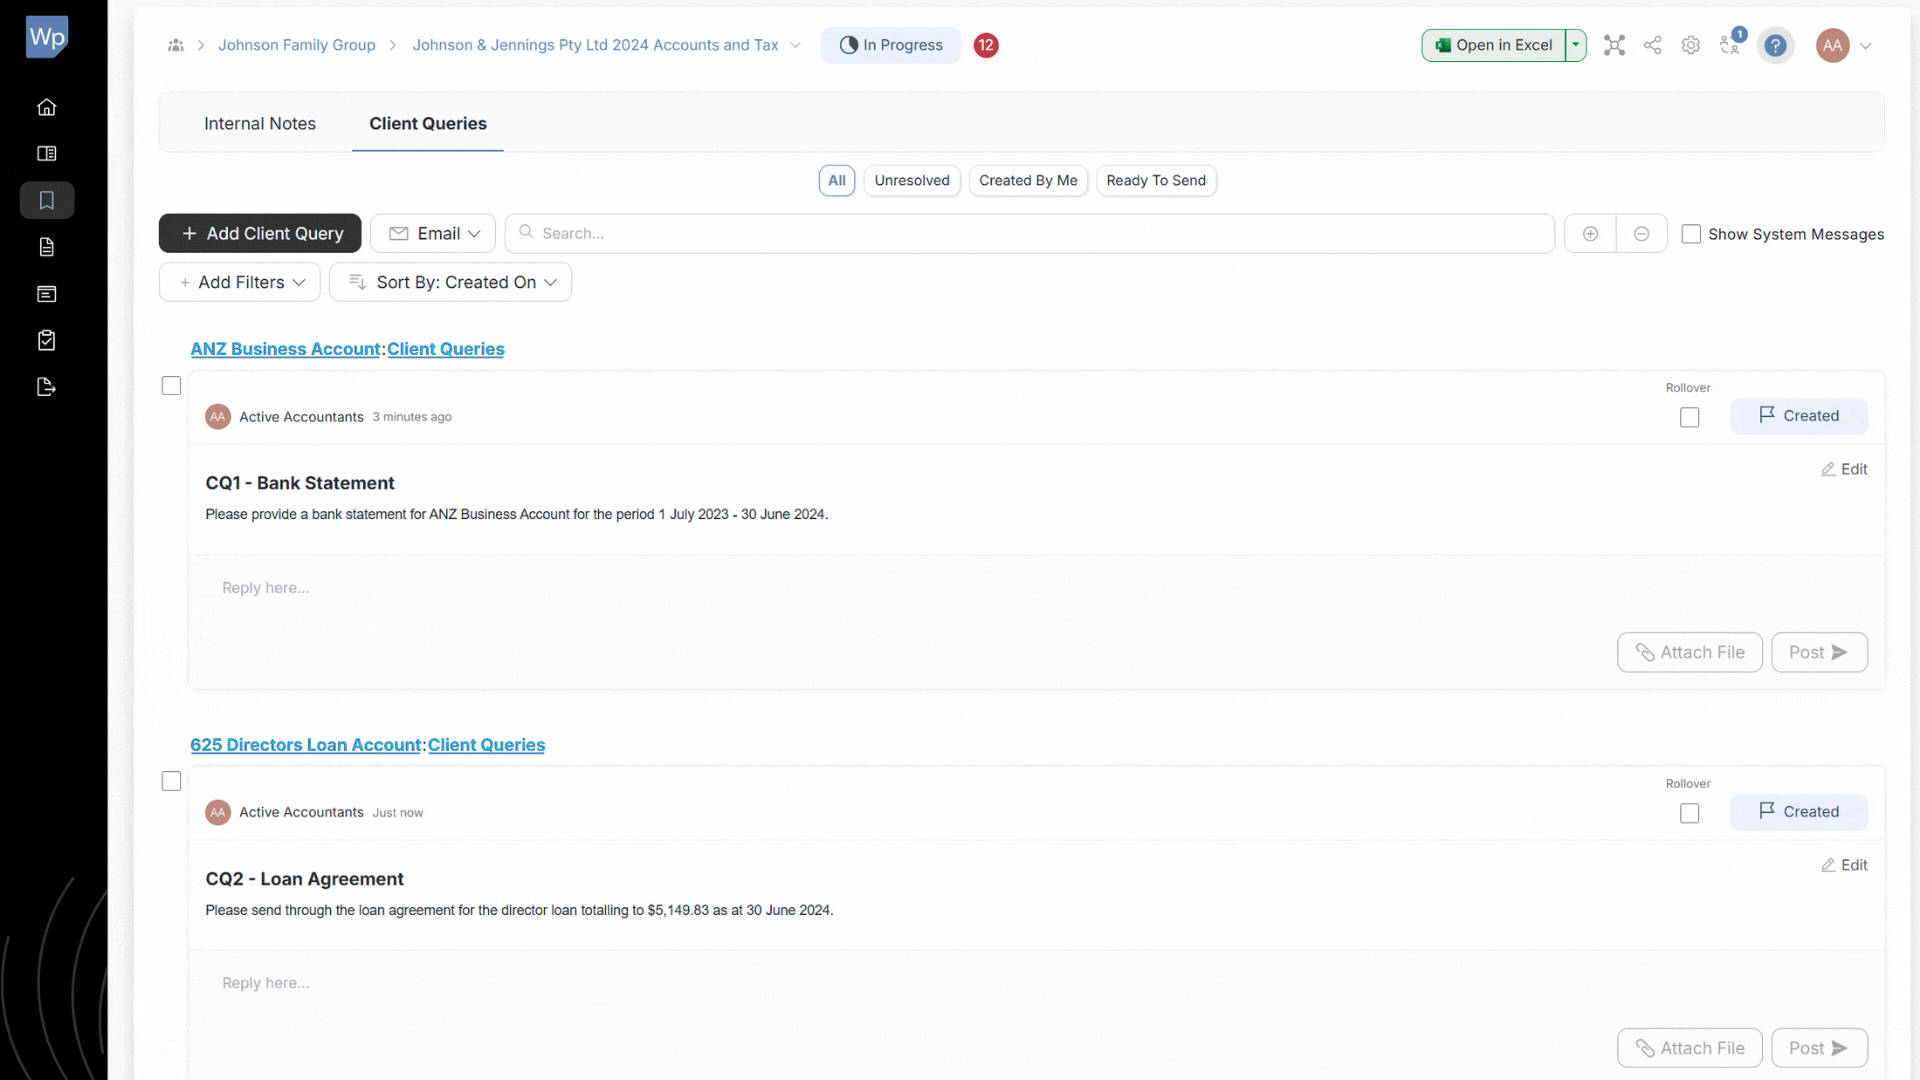This screenshot has width=1920, height=1080.
Task: Click the help question mark icon
Action: pos(1776,45)
